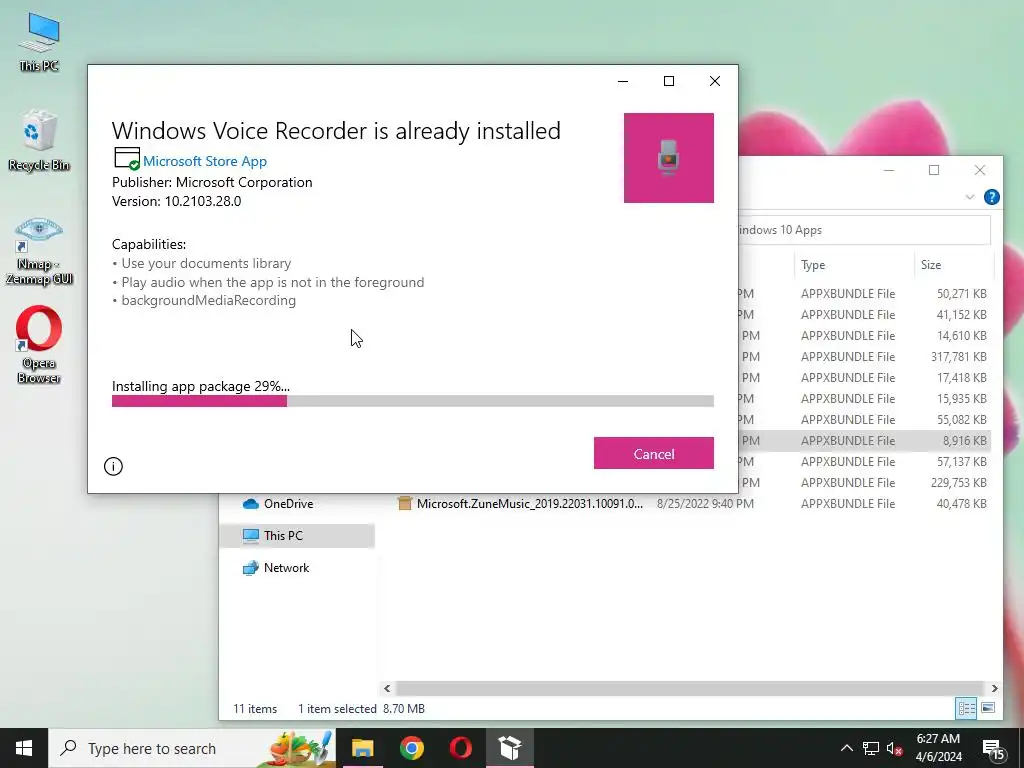Viewport: 1024px width, 768px height.
Task: Show hidden system tray icons
Action: point(846,748)
